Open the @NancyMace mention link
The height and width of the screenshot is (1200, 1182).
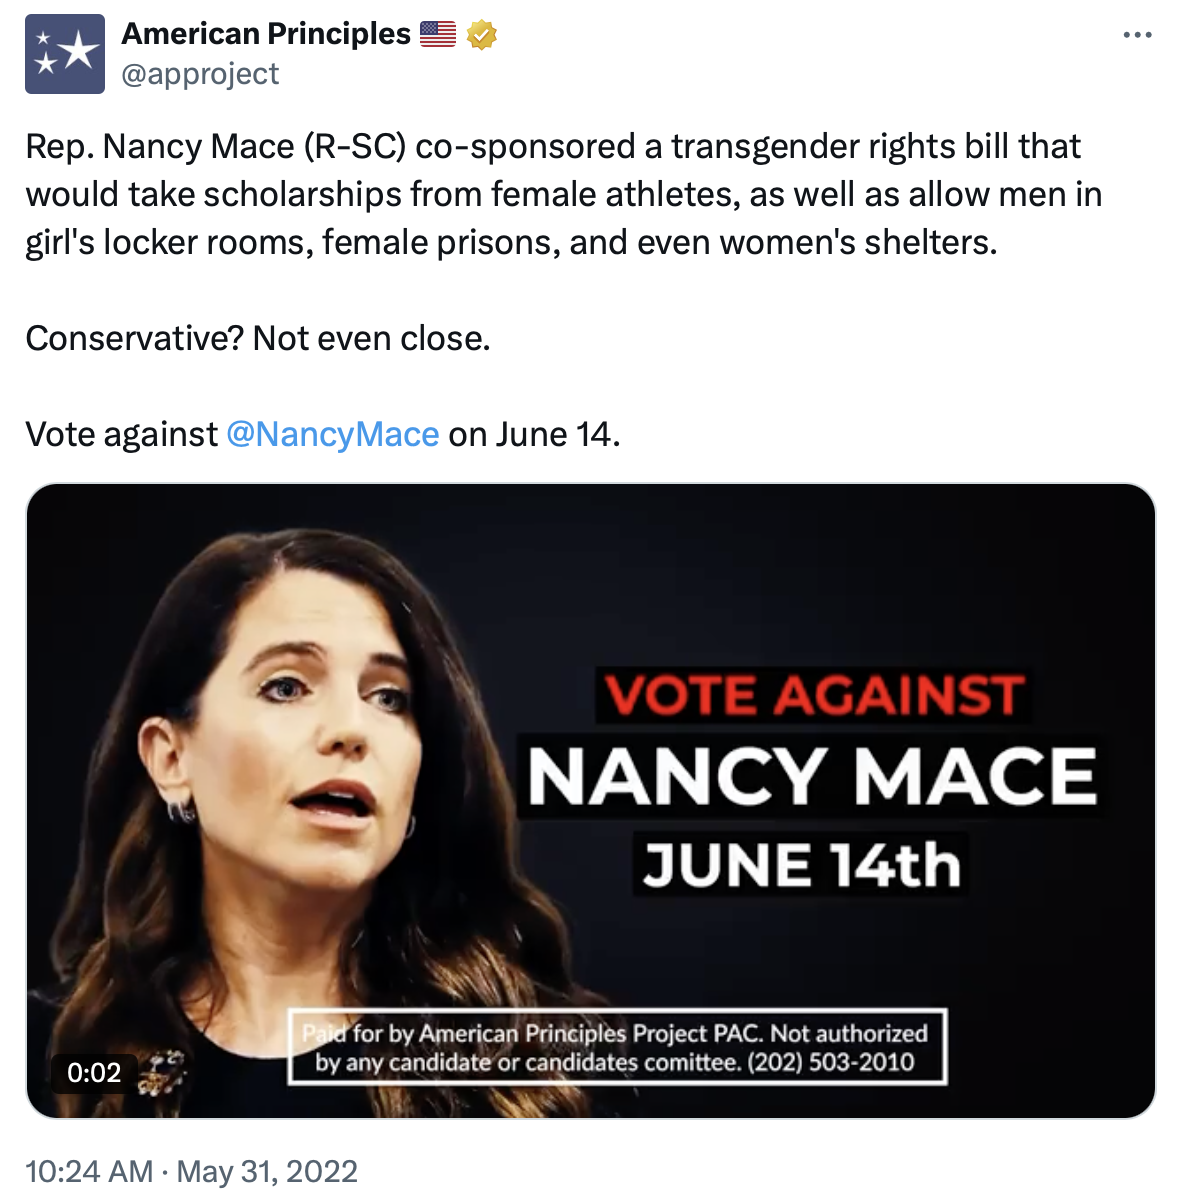pos(331,434)
